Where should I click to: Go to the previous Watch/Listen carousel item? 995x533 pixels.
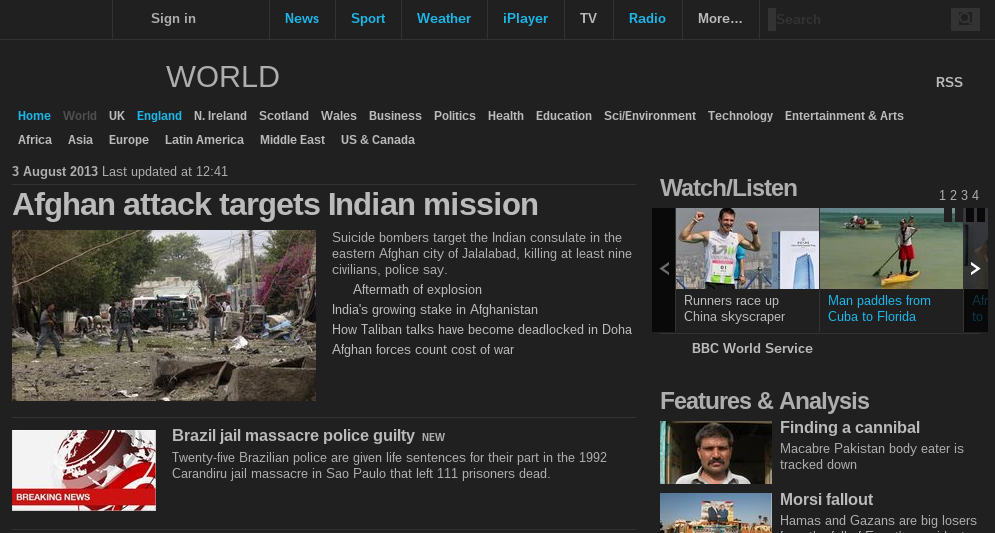[664, 269]
